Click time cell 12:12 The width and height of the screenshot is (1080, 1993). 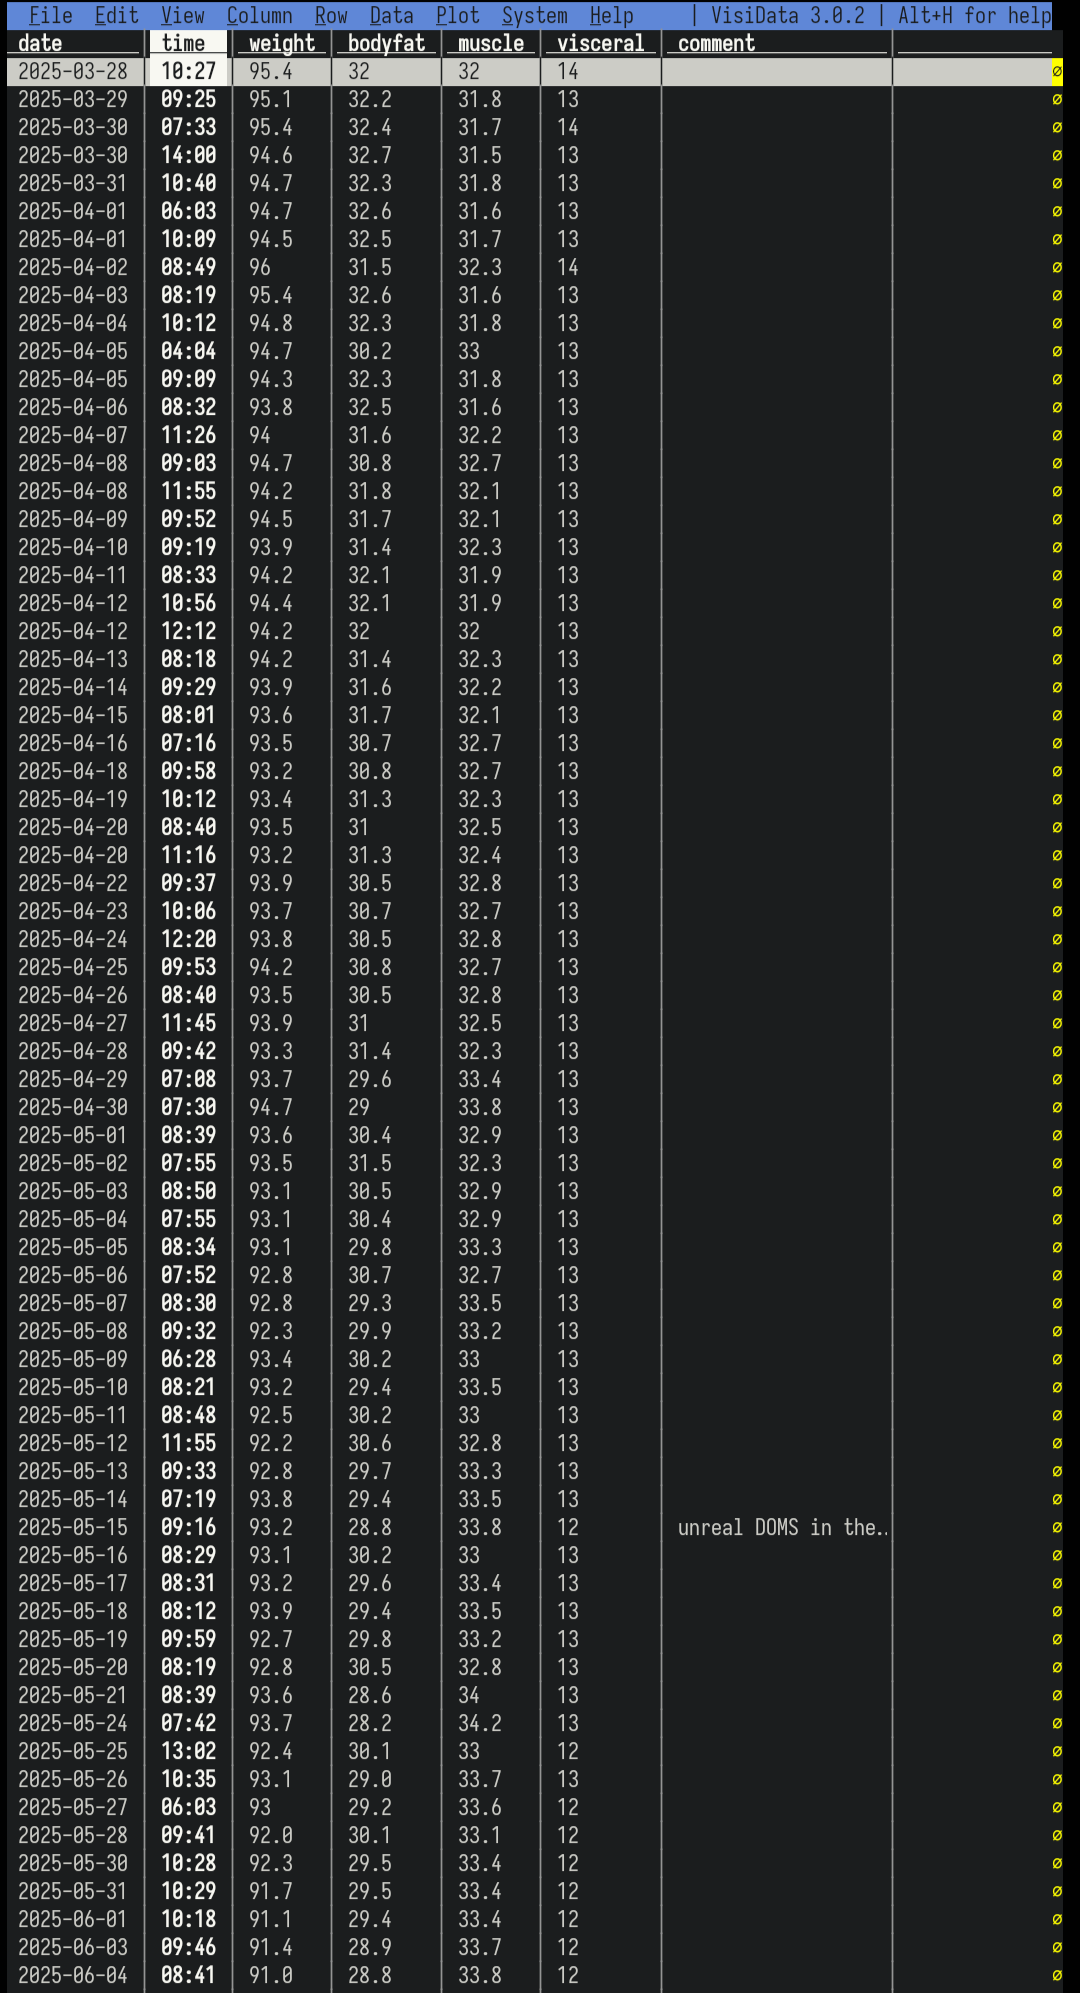pos(188,631)
